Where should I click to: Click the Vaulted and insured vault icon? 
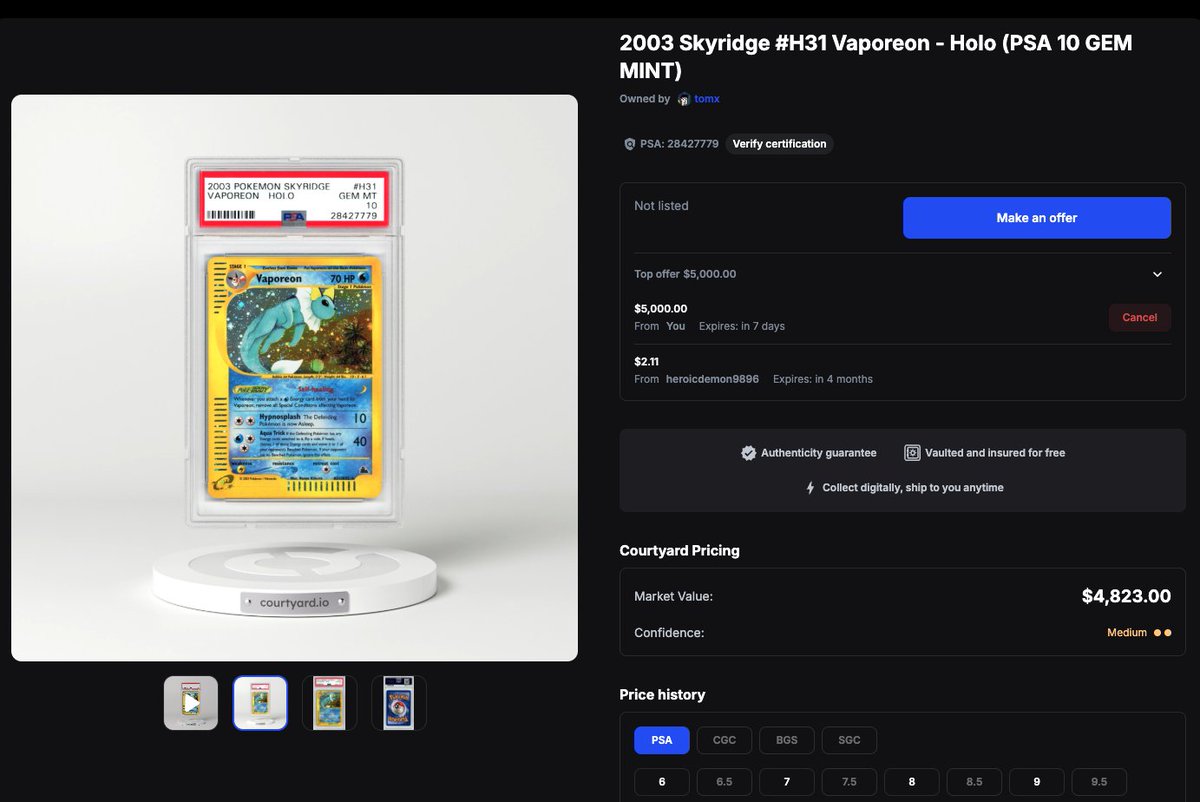tap(911, 453)
